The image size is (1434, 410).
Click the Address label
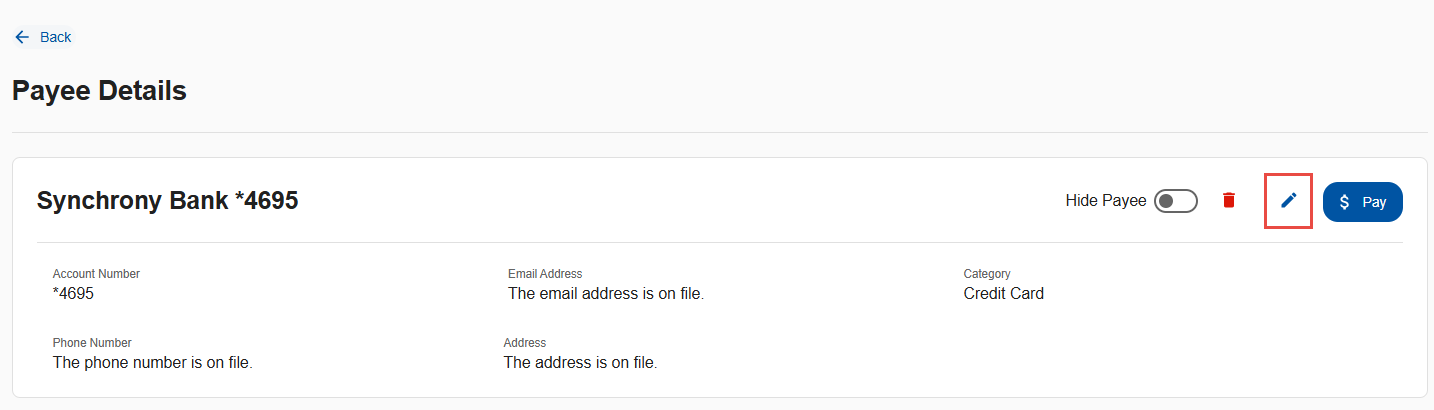(x=525, y=343)
